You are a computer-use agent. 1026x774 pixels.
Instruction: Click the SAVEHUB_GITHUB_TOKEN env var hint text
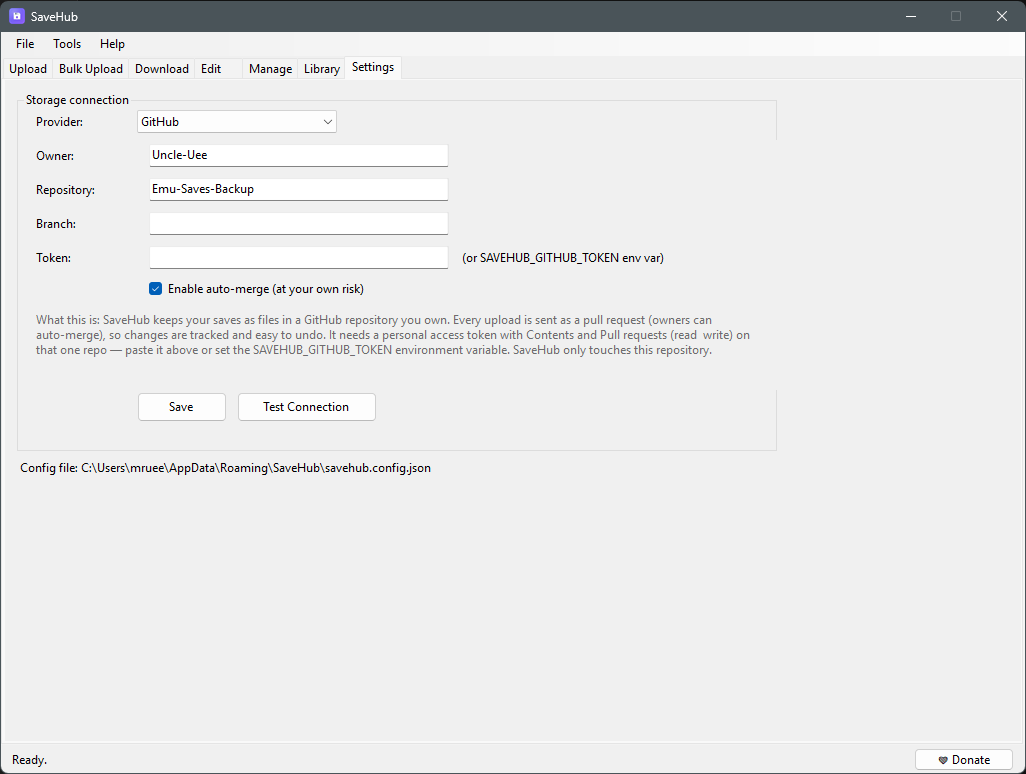click(x=563, y=258)
